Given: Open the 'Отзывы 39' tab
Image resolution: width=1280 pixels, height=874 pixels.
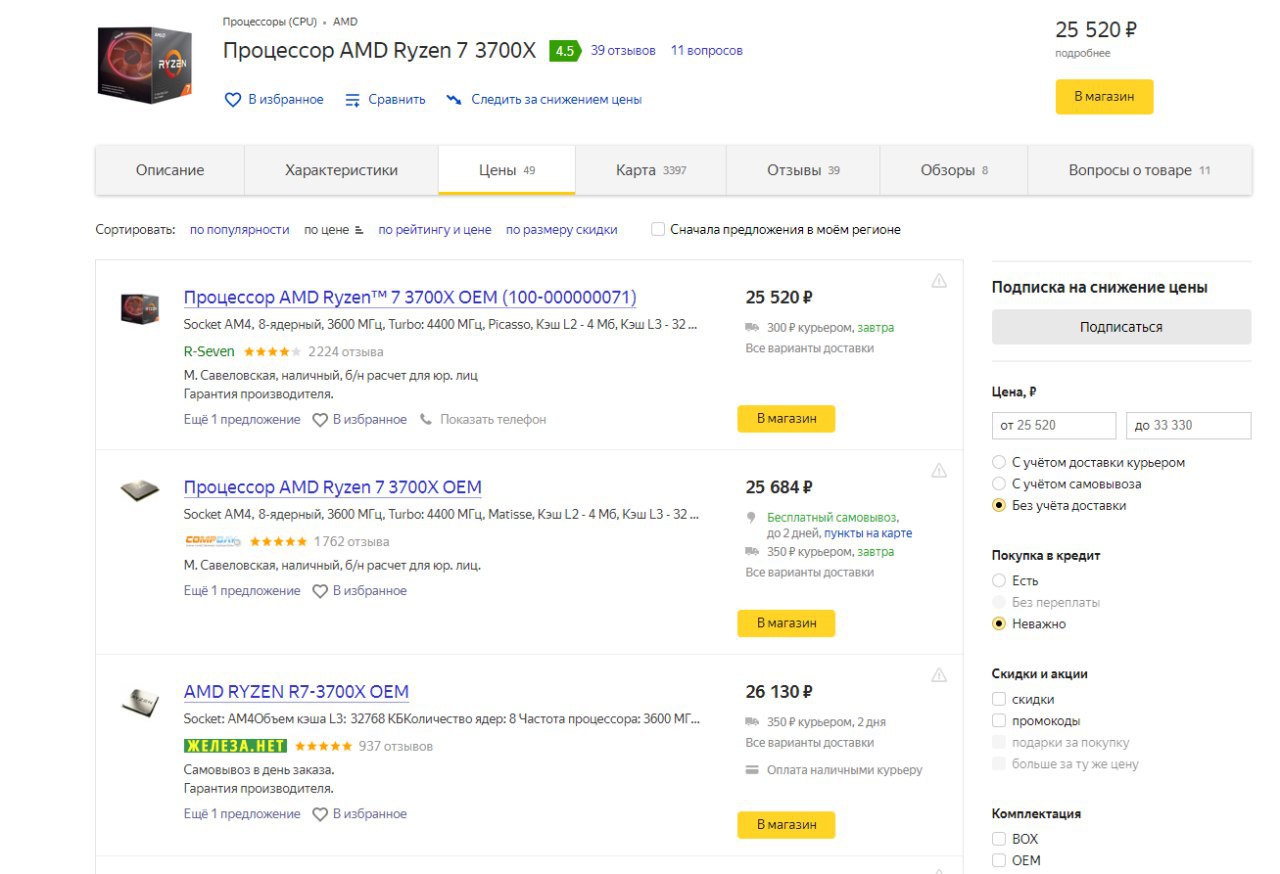Looking at the screenshot, I should 803,170.
